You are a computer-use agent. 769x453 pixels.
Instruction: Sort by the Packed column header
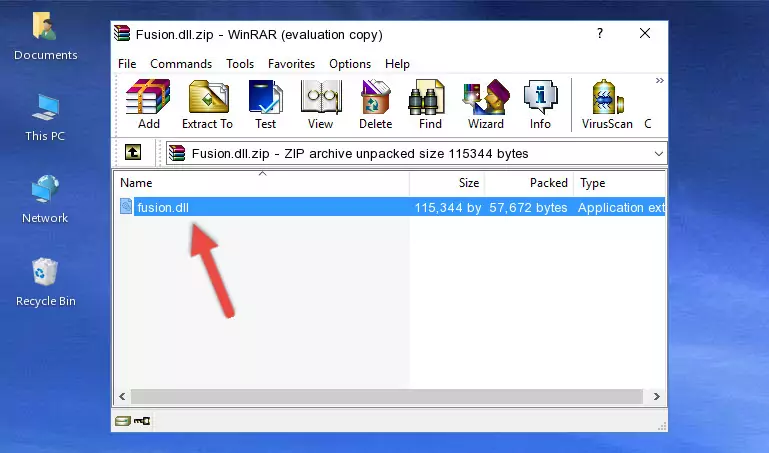529,183
